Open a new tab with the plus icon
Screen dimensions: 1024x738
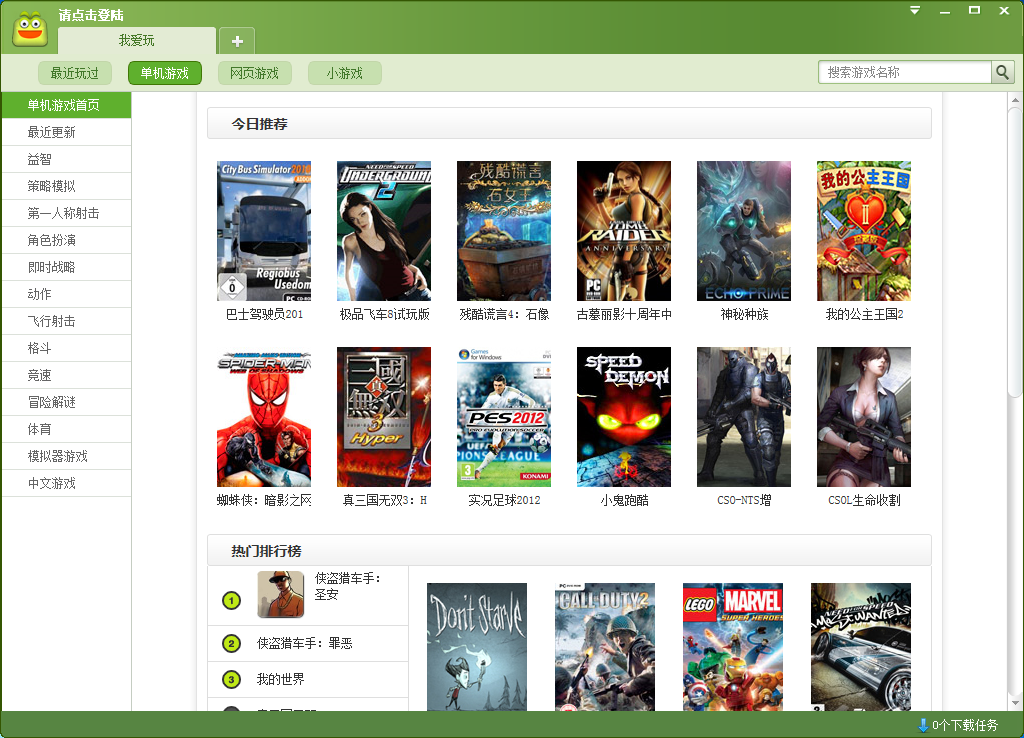click(236, 41)
